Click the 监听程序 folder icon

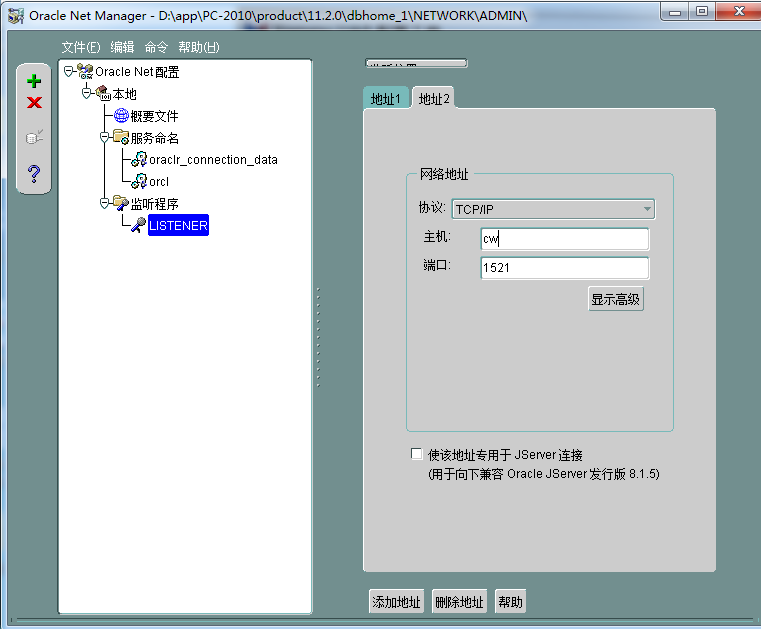[121, 203]
